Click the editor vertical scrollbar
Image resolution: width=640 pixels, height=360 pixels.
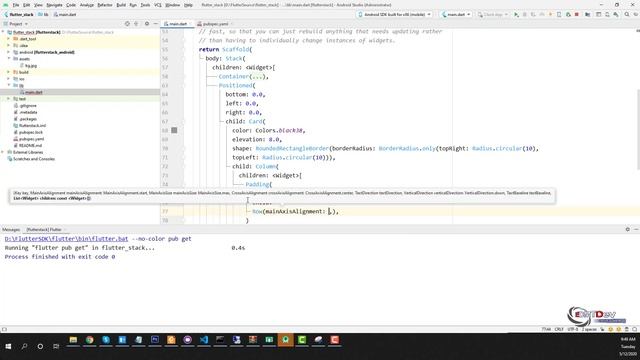coord(638,130)
